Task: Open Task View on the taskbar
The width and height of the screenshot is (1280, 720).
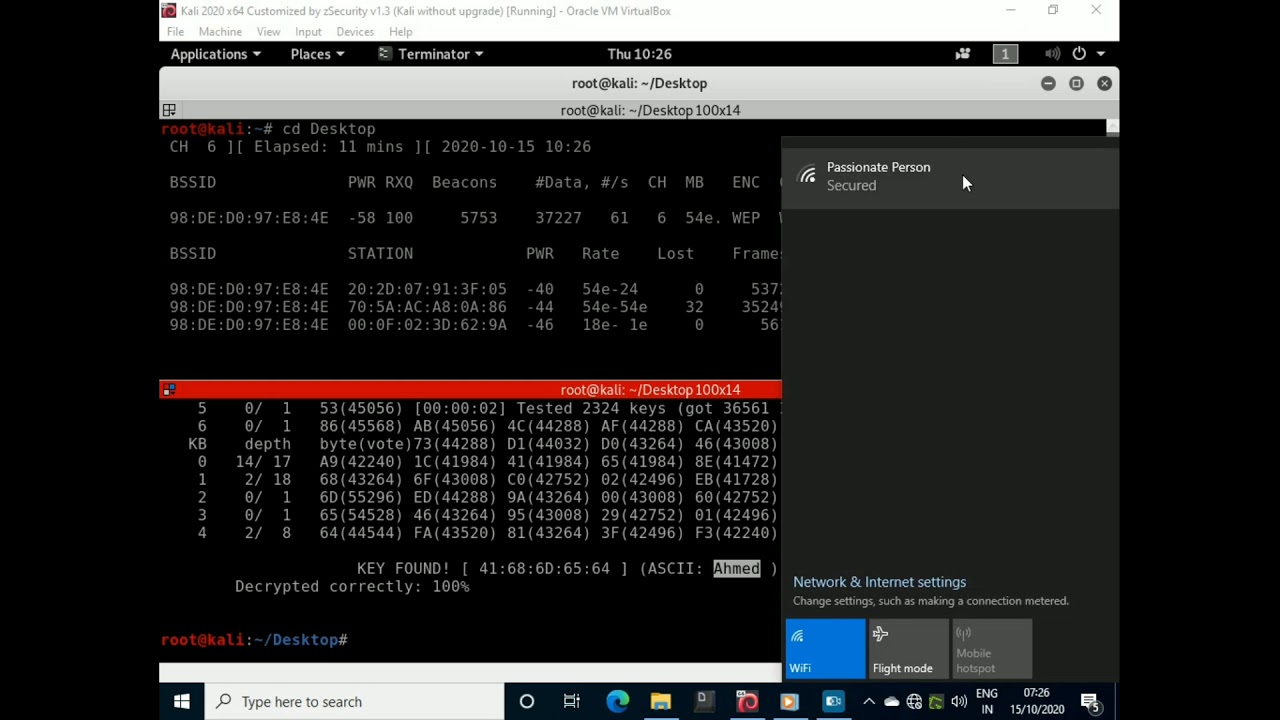Action: [x=572, y=702]
